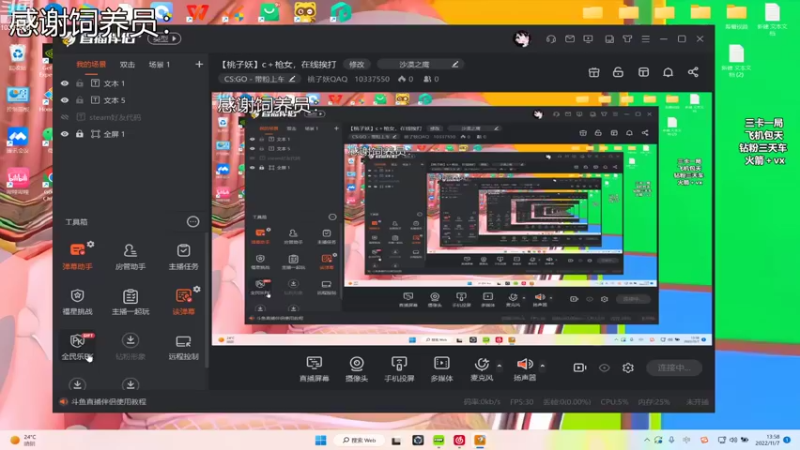Viewport: 800px width, 450px height.
Task: Open the layout icon above preview
Action: click(x=643, y=72)
